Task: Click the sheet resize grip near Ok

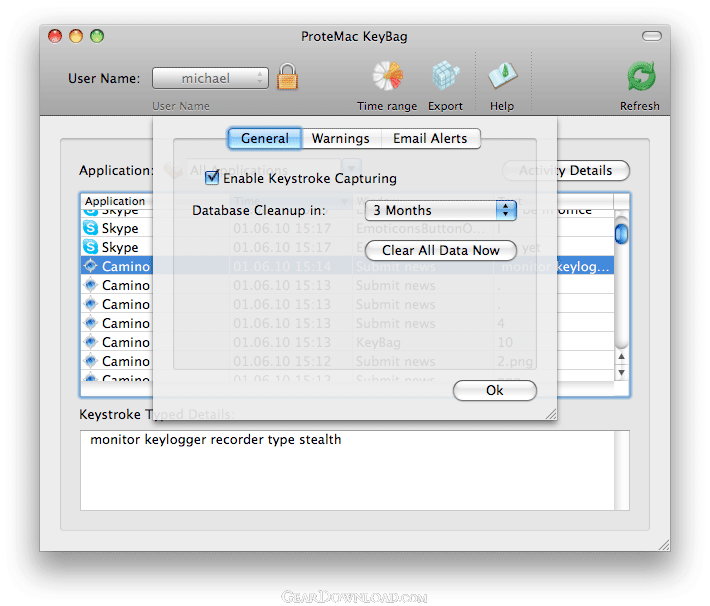Action: tap(551, 414)
